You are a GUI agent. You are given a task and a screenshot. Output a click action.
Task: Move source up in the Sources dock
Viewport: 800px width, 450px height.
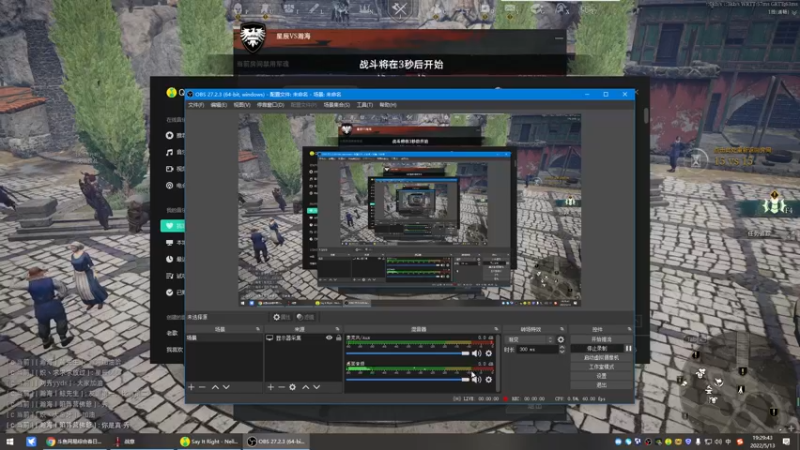(x=305, y=387)
